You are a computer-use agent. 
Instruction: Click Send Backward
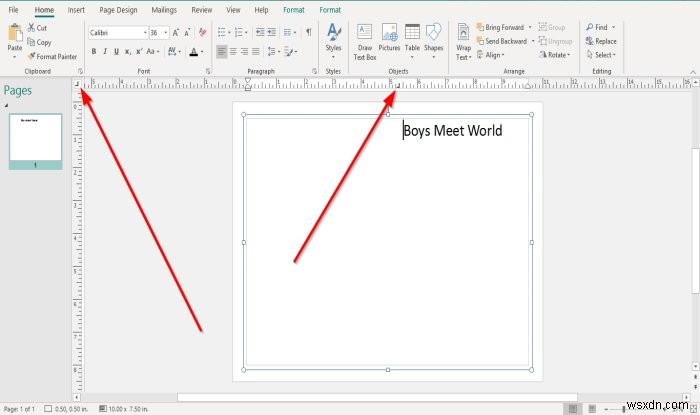(x=502, y=41)
